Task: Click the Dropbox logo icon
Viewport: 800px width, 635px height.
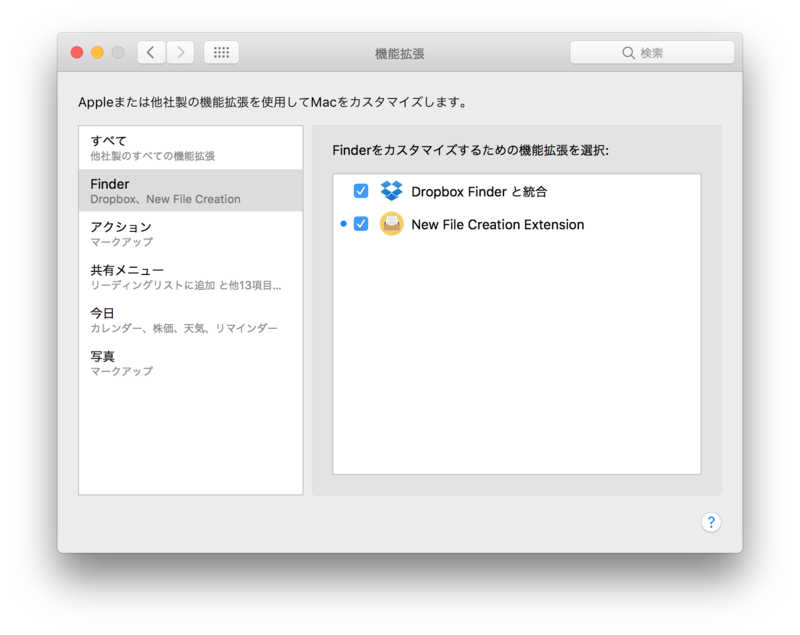Action: (x=391, y=191)
